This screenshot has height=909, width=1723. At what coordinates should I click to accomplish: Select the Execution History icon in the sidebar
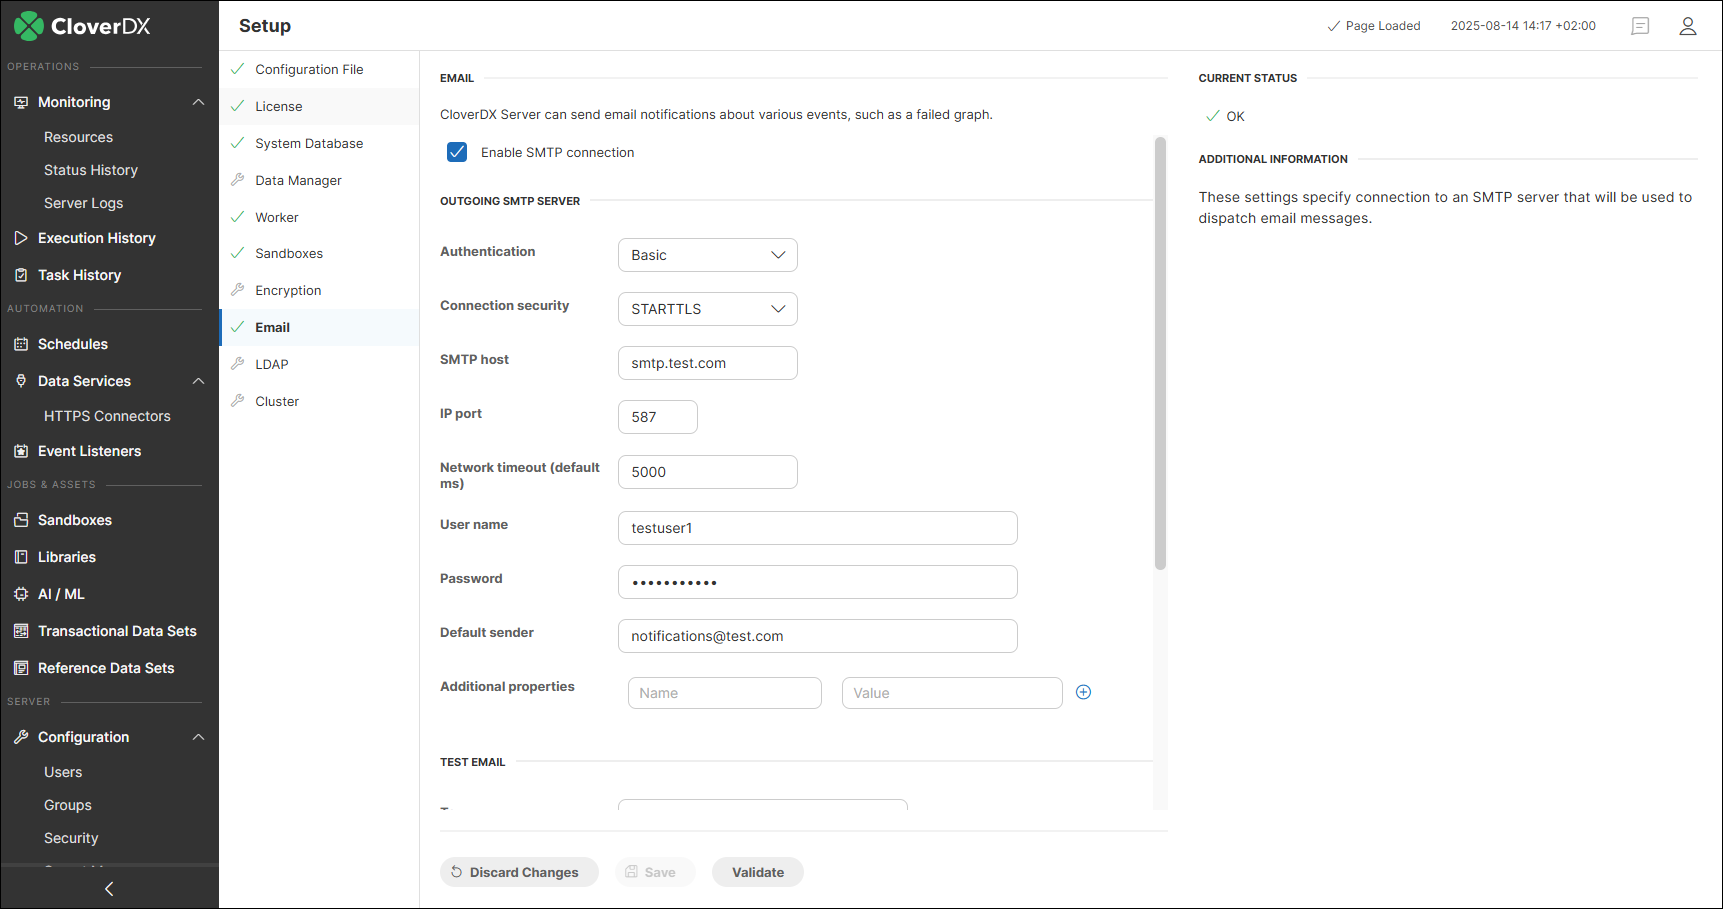tap(21, 238)
